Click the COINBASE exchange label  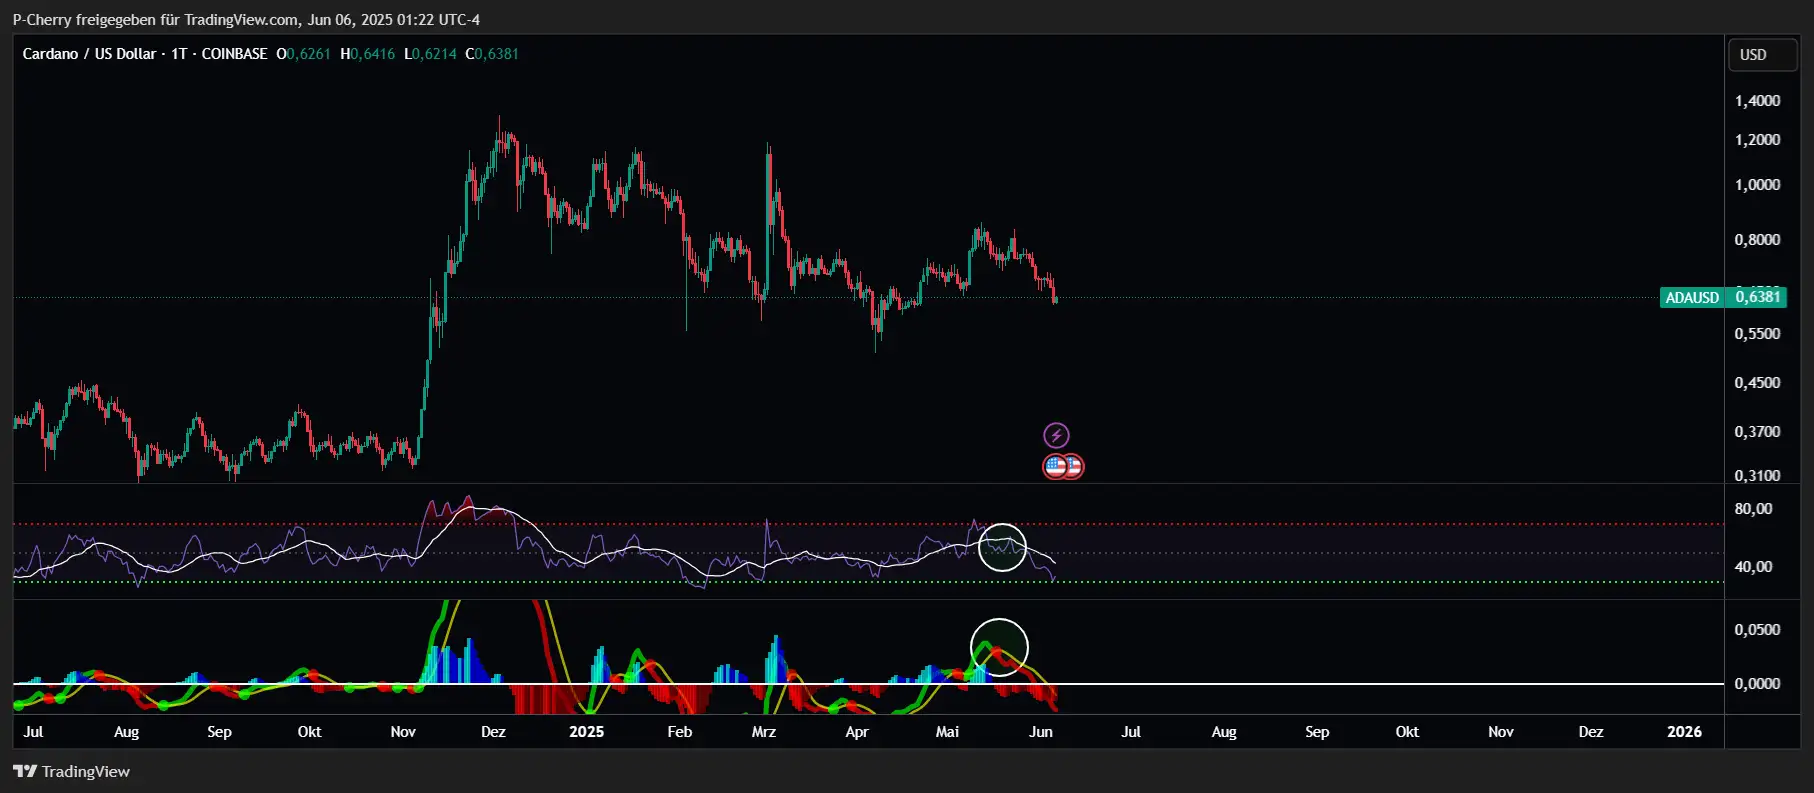[234, 54]
